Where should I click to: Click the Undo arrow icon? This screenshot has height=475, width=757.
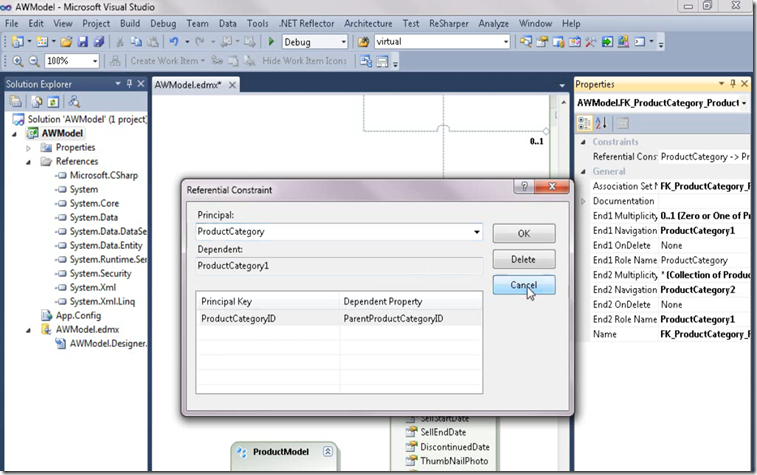(174, 42)
